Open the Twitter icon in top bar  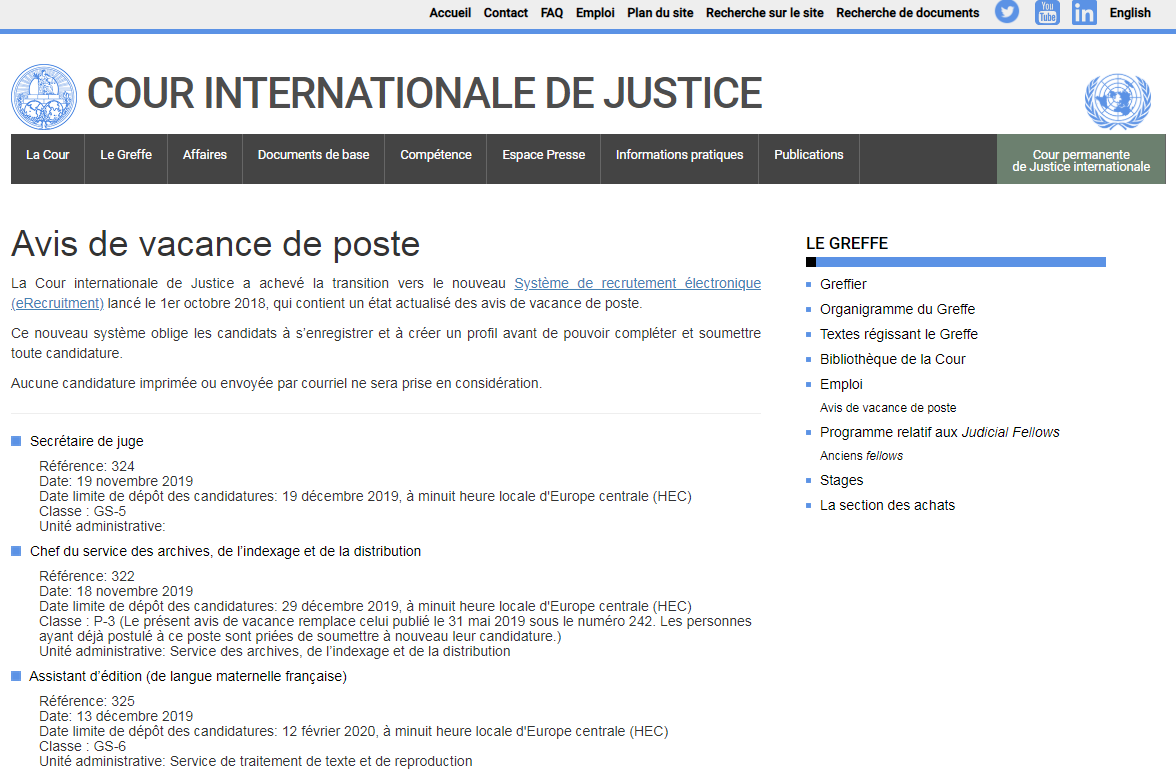(x=1006, y=12)
